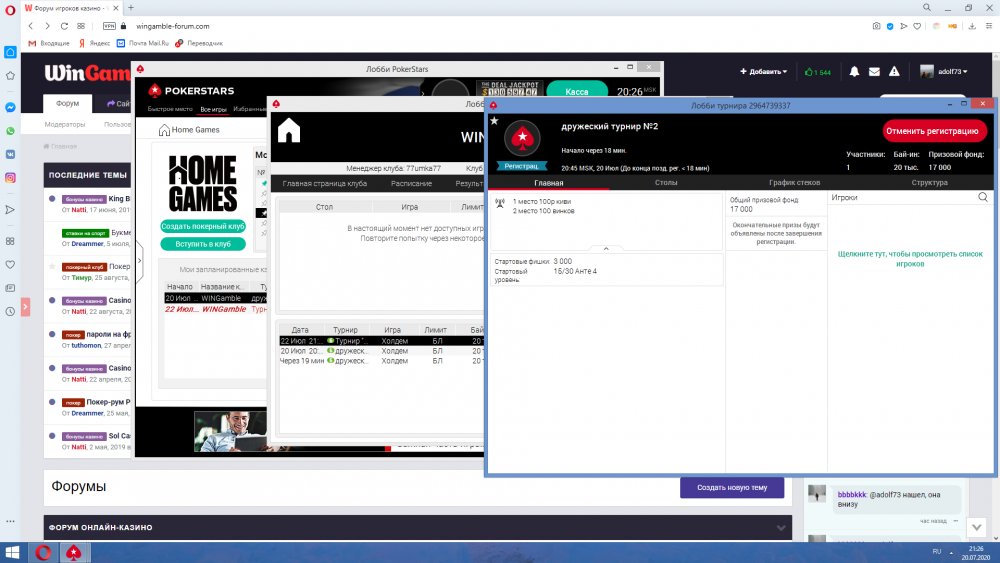
Task: Click the Игроки search input field
Action: pos(900,198)
